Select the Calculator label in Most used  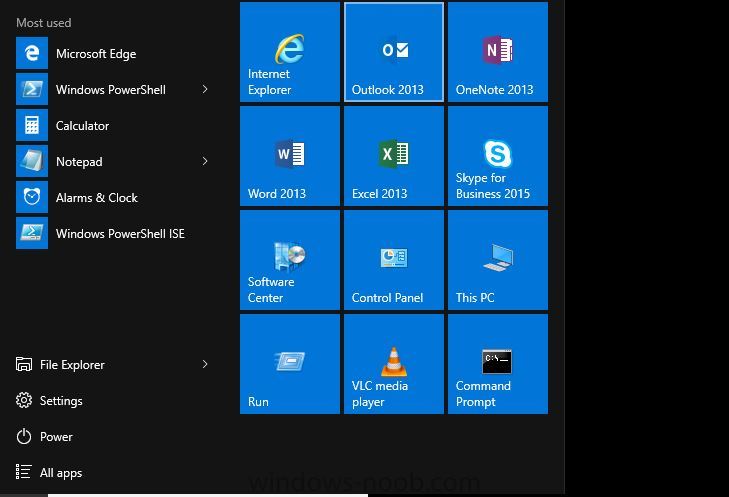pos(82,126)
